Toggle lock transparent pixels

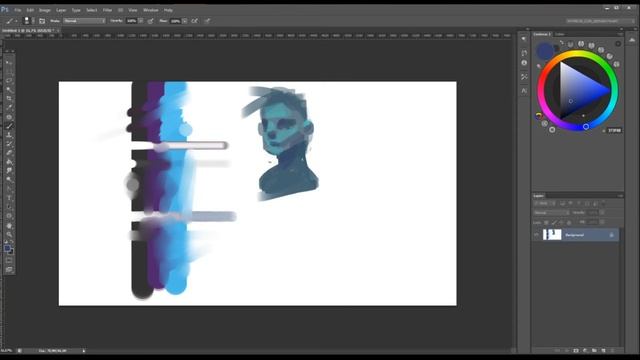click(546, 222)
